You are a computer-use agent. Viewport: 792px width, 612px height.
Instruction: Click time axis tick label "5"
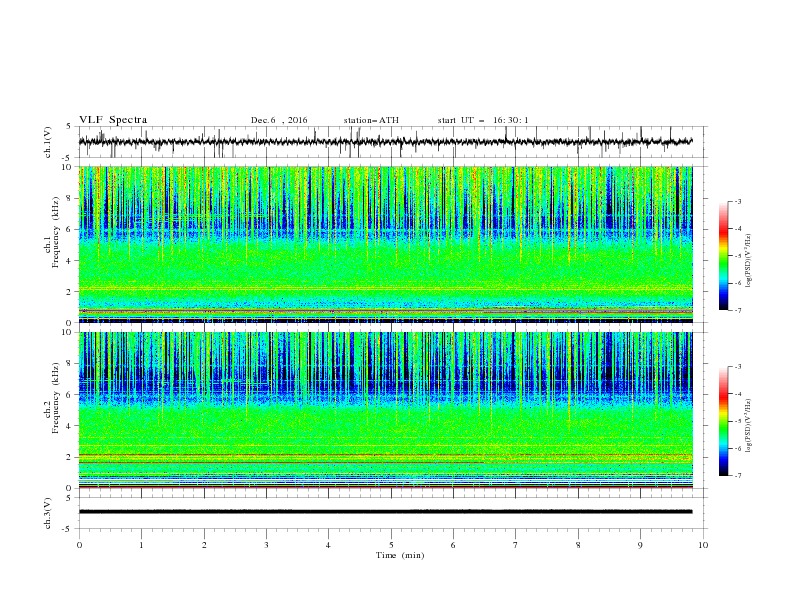click(391, 545)
